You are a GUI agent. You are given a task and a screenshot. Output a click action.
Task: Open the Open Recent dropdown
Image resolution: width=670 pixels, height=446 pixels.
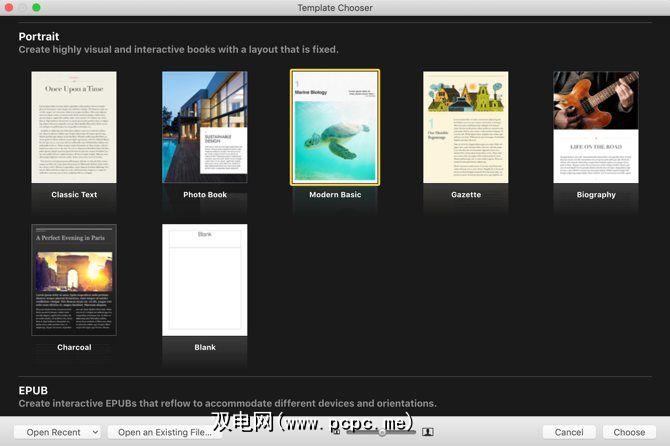click(x=57, y=432)
